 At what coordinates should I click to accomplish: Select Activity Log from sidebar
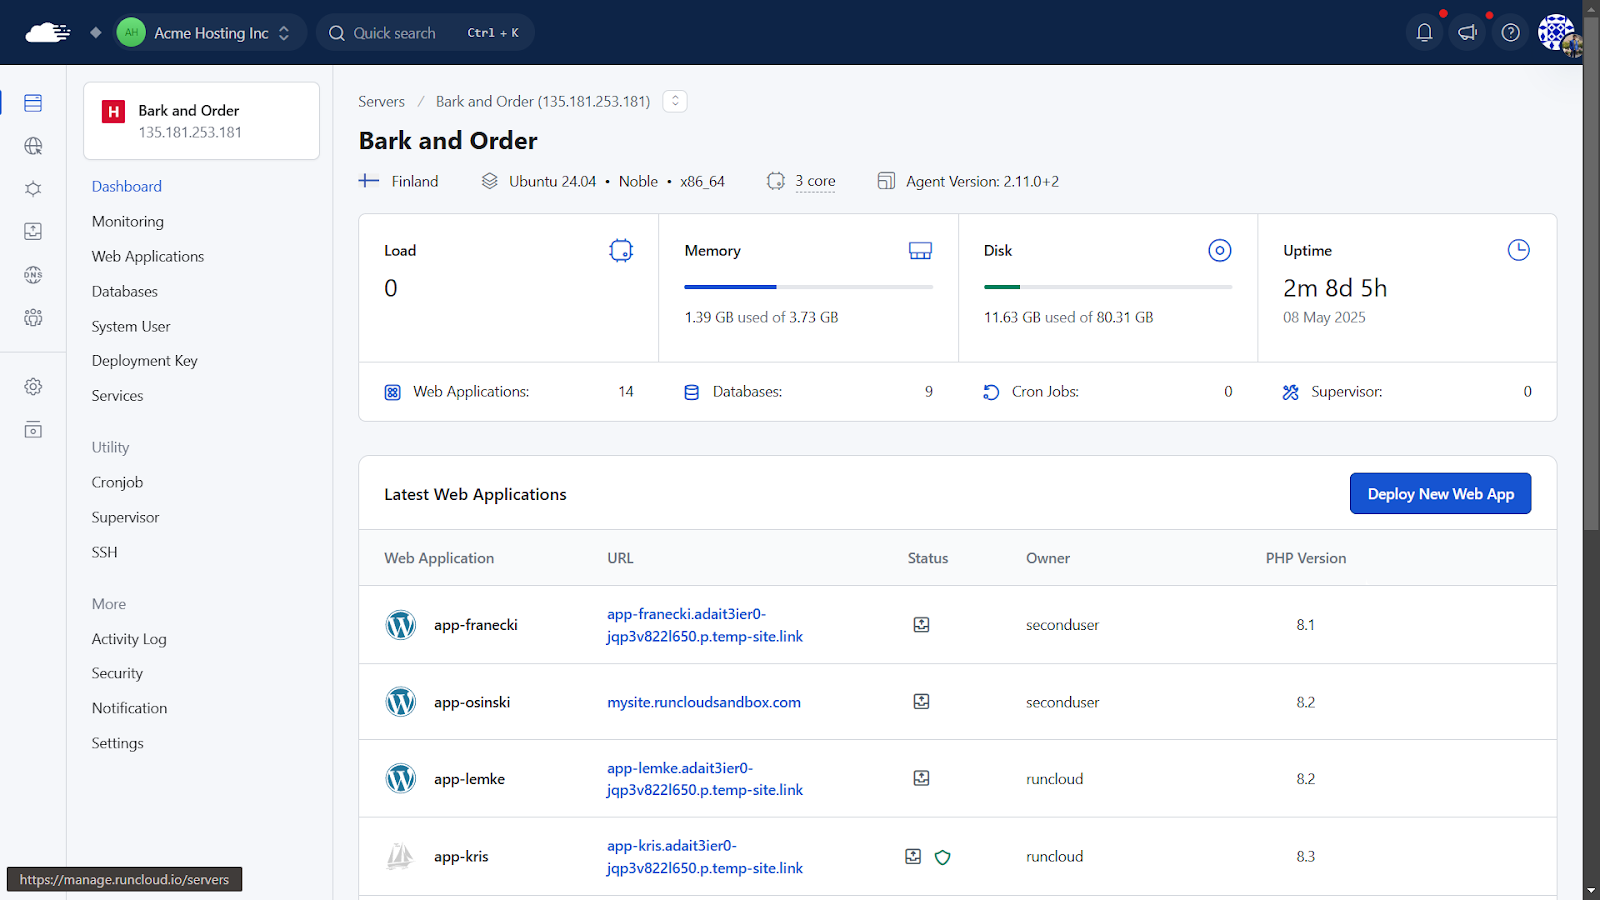(x=129, y=639)
